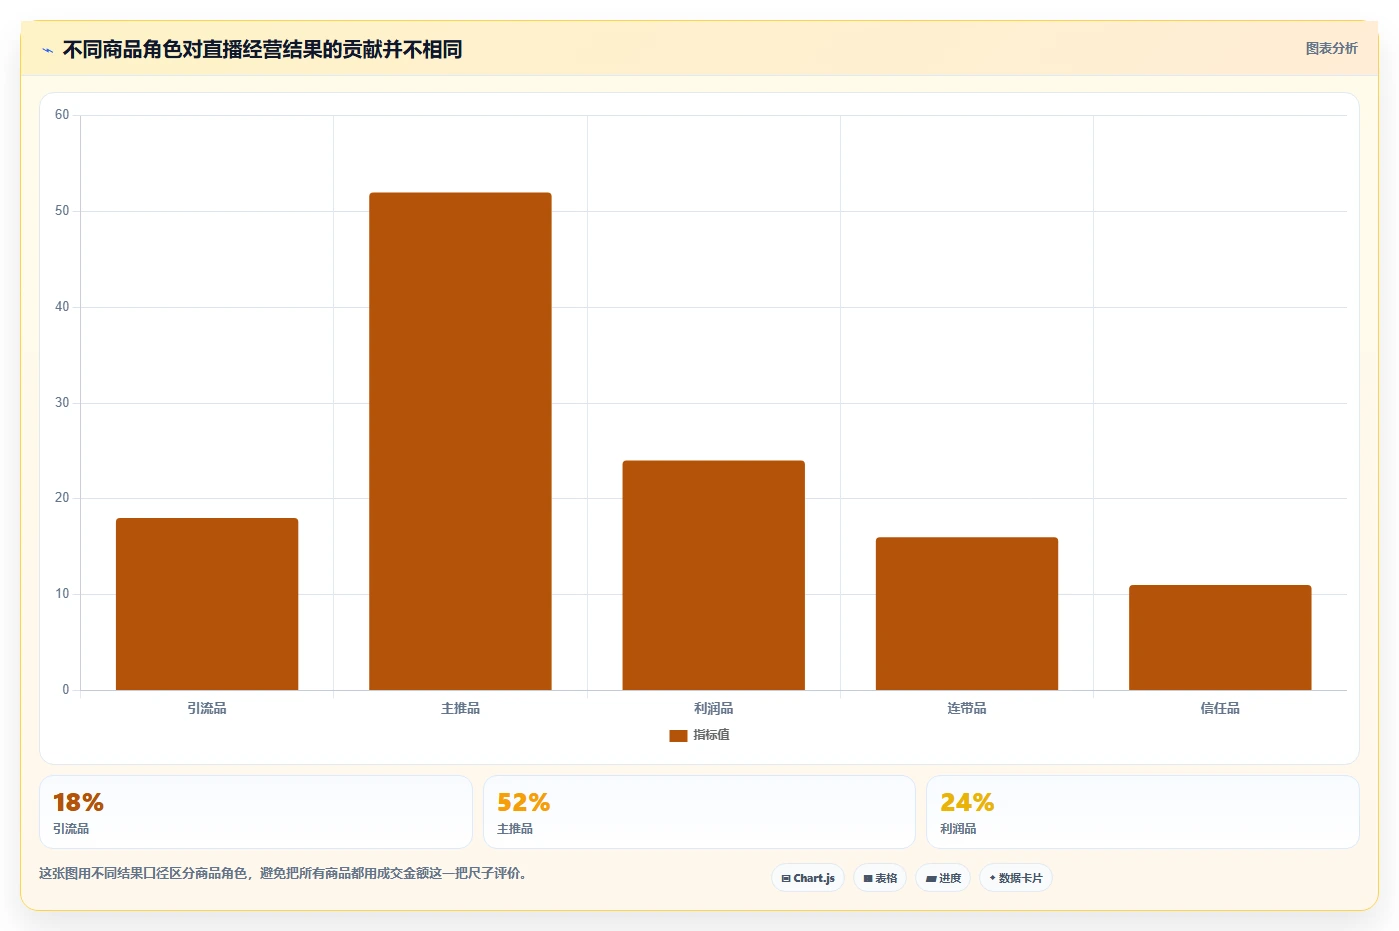Viewport: 1399px width, 931px height.
Task: Click the 引流品 axis label
Action: 207,708
